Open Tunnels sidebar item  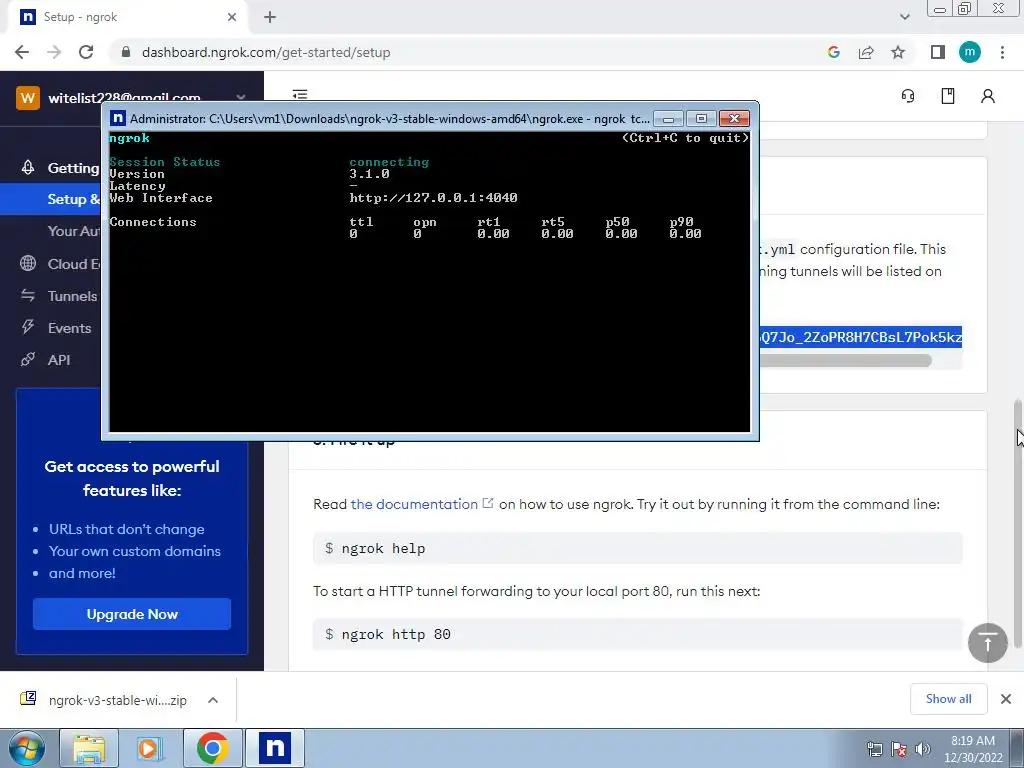[x=72, y=296]
